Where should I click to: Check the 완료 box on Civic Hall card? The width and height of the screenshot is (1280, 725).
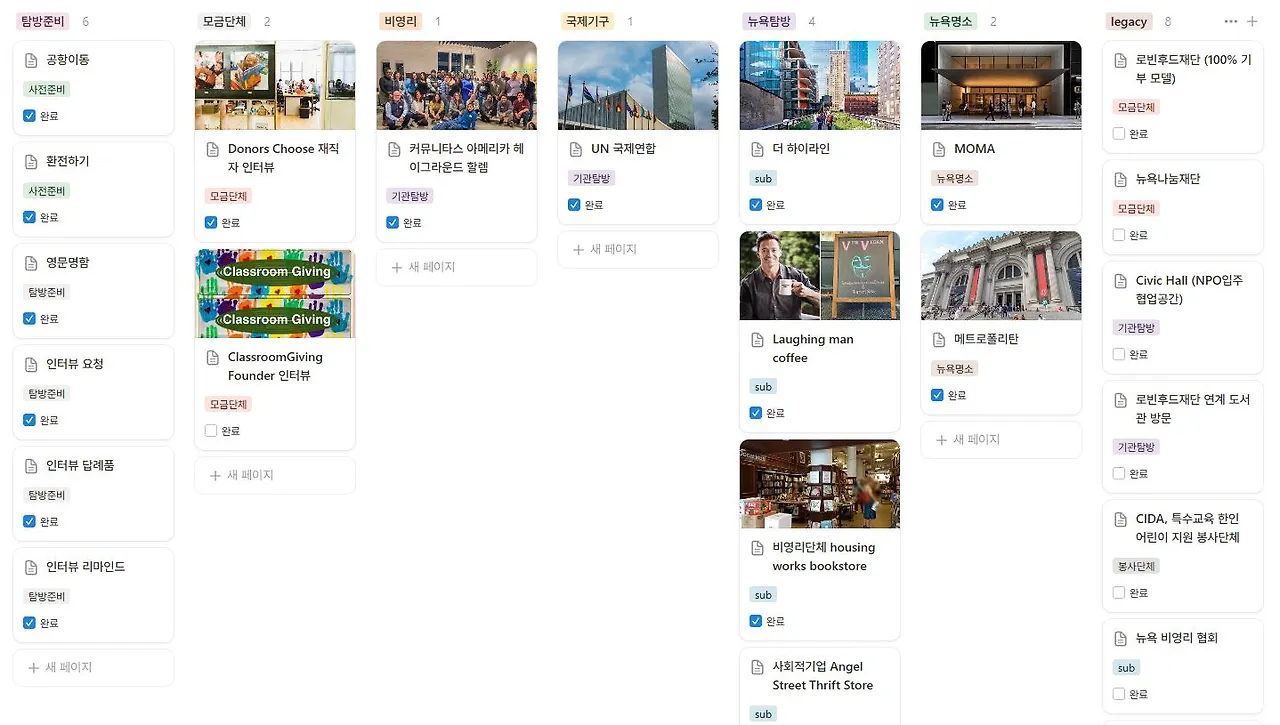1119,355
